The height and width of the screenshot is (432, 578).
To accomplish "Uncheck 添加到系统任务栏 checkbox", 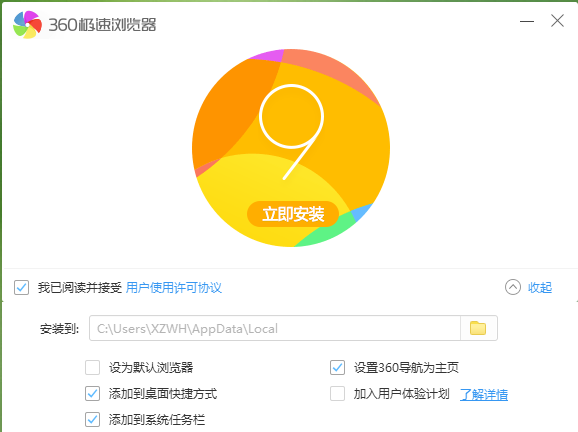I will tap(93, 419).
